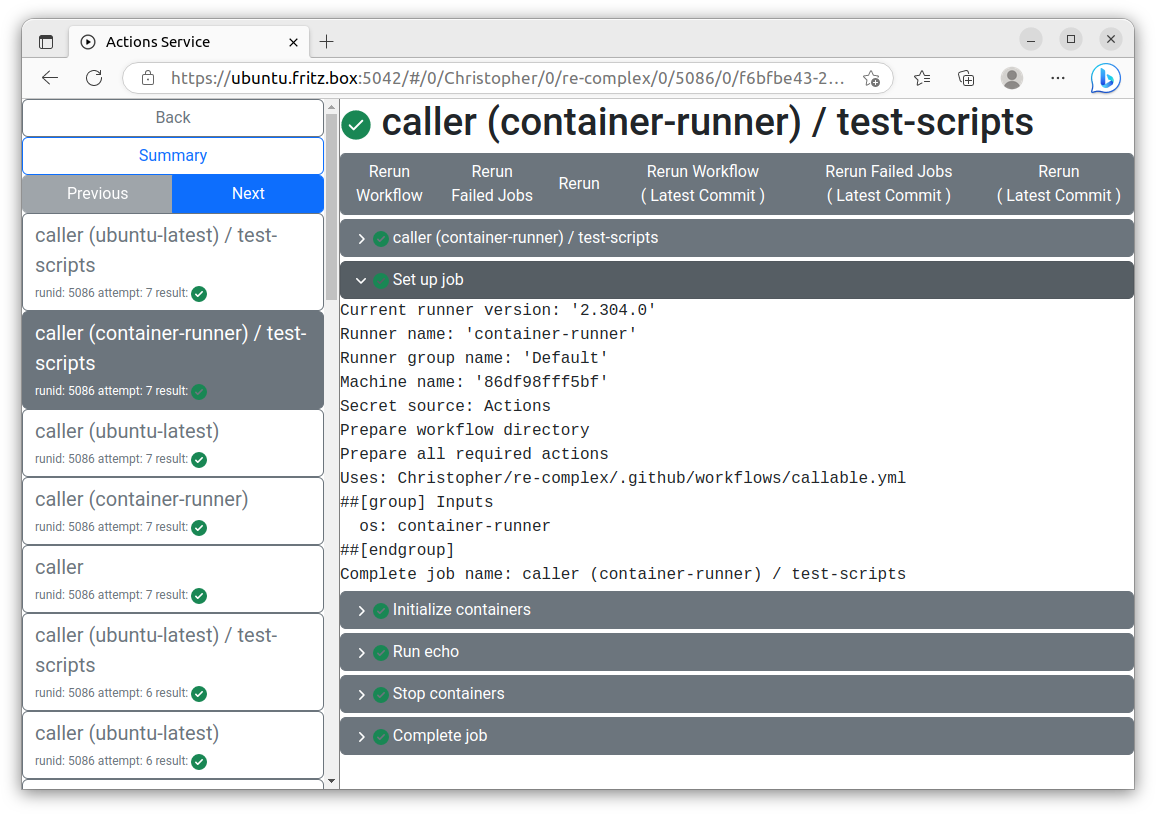The width and height of the screenshot is (1156, 814).
Task: Open the tab actions menu icon
Action: pyautogui.click(x=46, y=42)
